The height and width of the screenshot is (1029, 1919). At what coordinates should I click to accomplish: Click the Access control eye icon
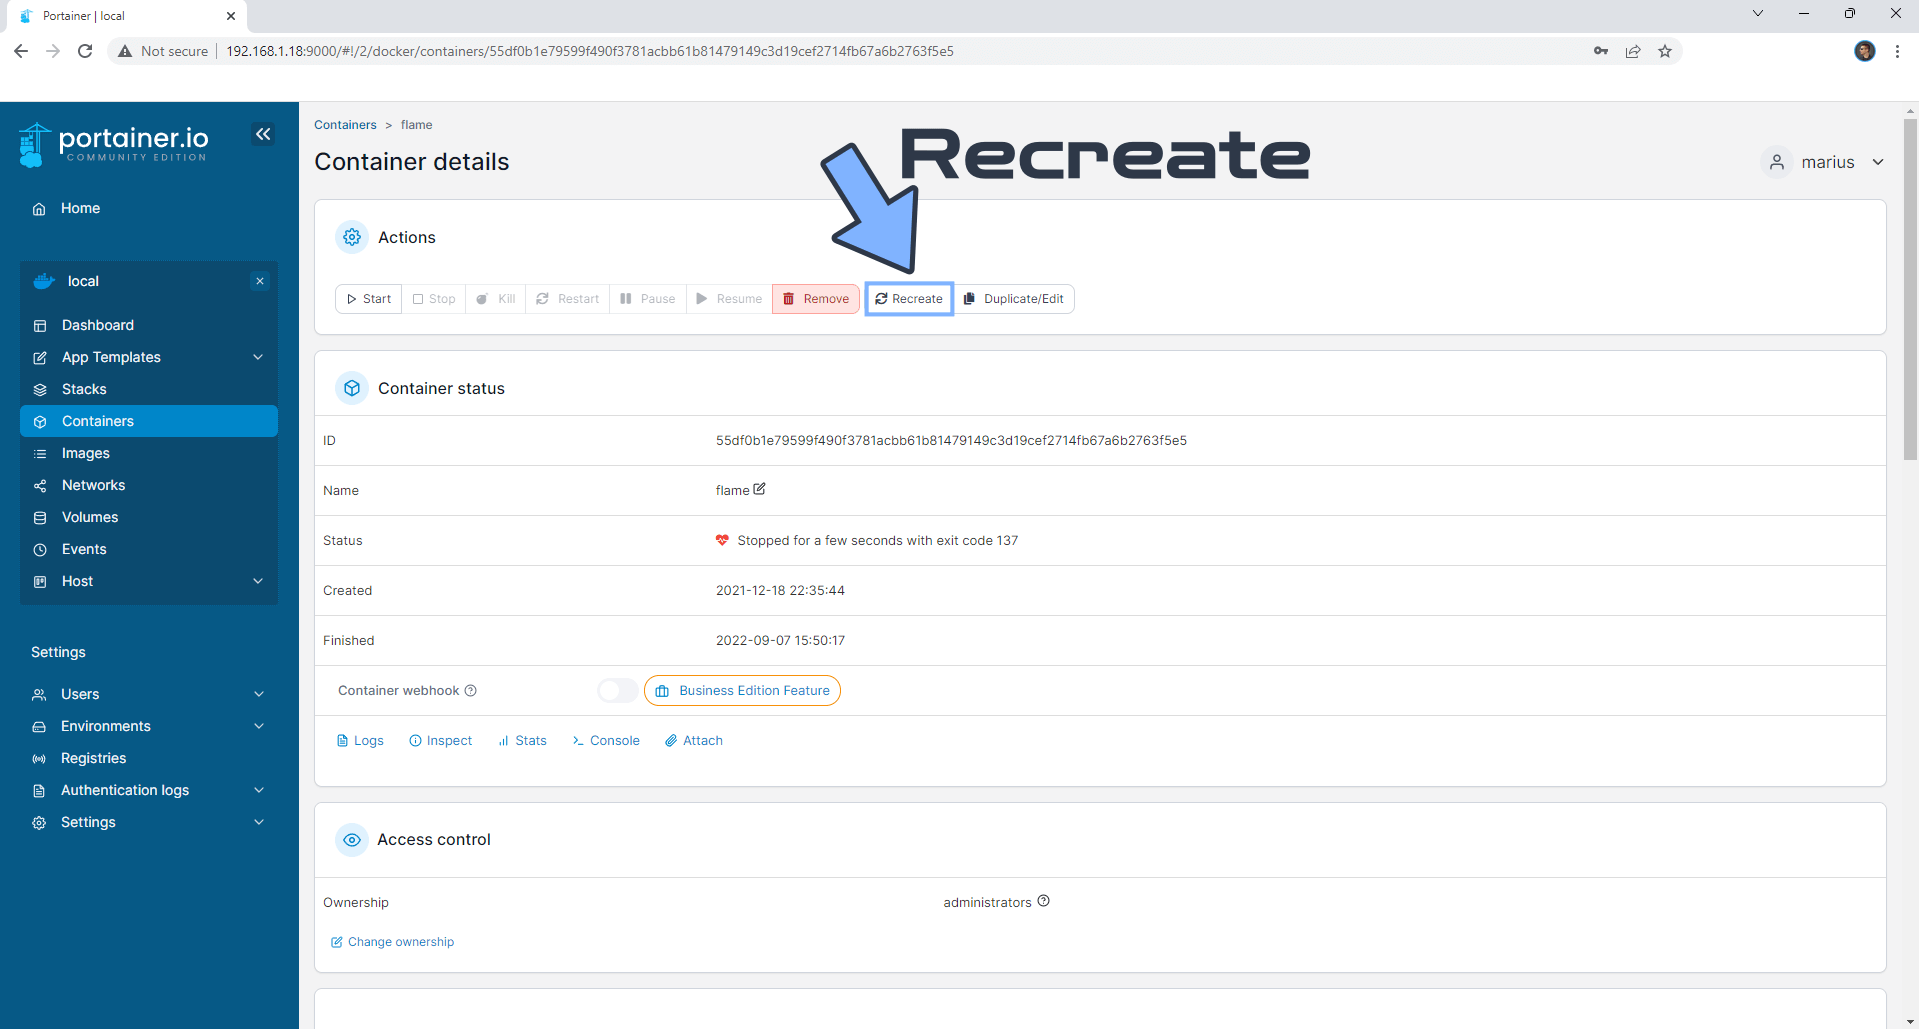coord(352,839)
